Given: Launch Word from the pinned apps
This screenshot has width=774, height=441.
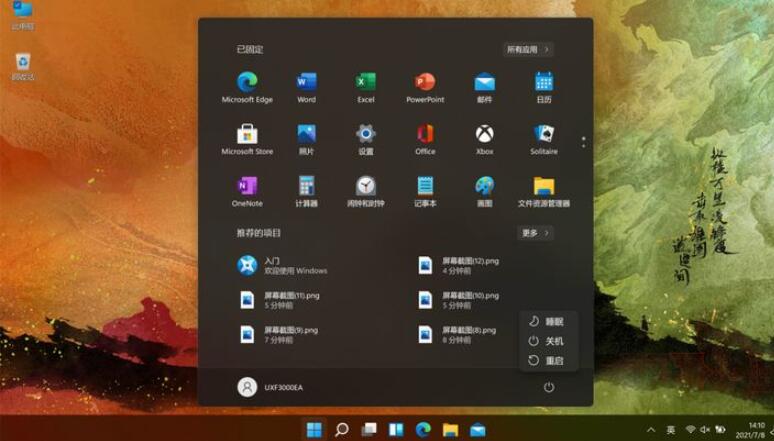Looking at the screenshot, I should (x=306, y=87).
